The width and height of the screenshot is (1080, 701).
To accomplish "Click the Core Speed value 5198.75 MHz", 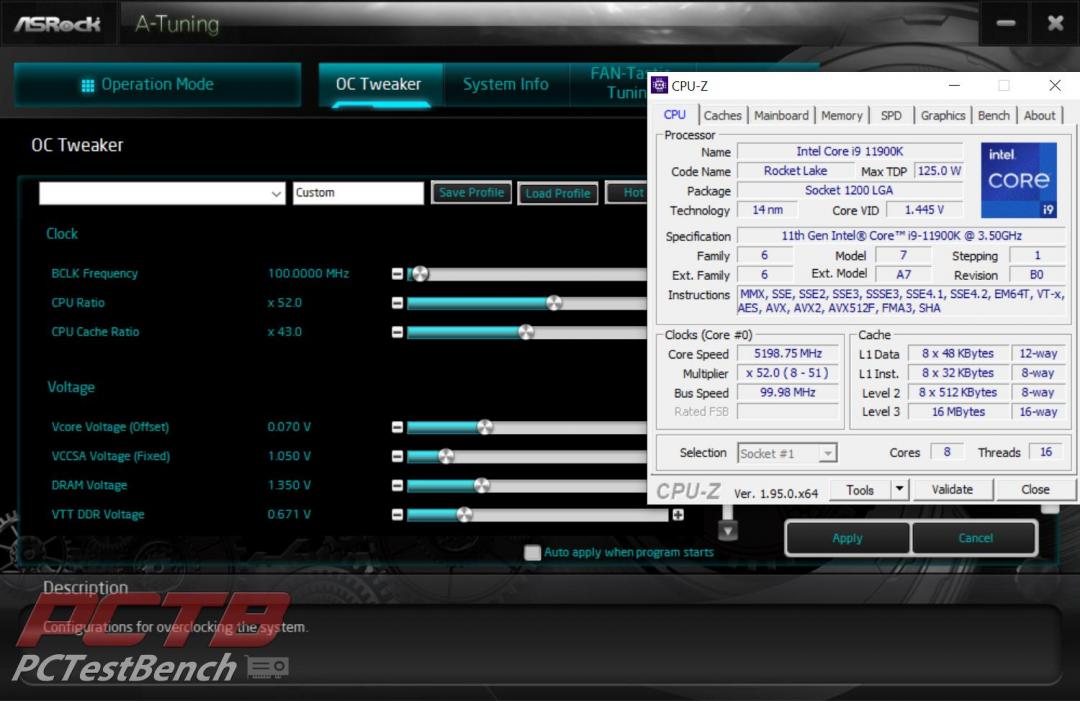I will tap(788, 353).
